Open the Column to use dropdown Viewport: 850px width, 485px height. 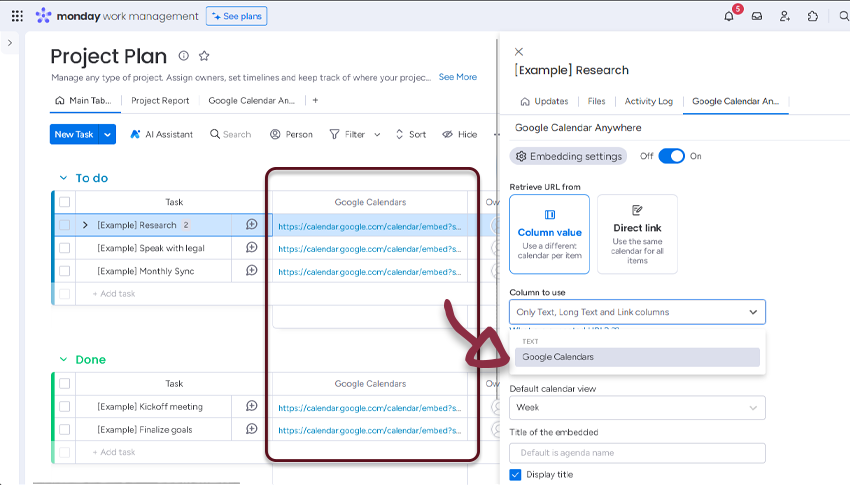(637, 312)
